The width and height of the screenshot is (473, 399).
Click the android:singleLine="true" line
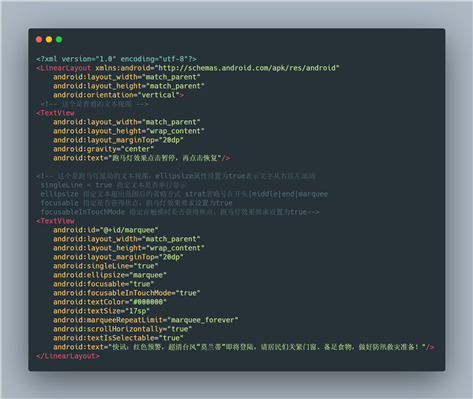(x=106, y=266)
